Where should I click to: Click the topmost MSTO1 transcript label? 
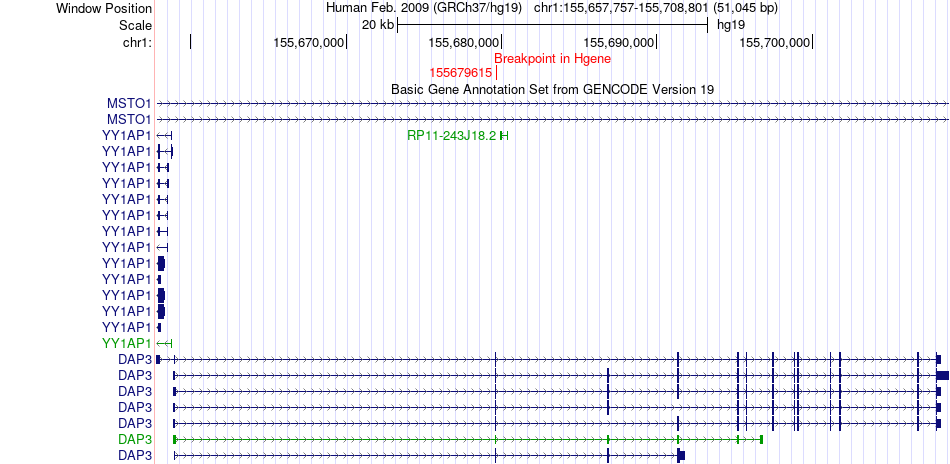(x=129, y=103)
